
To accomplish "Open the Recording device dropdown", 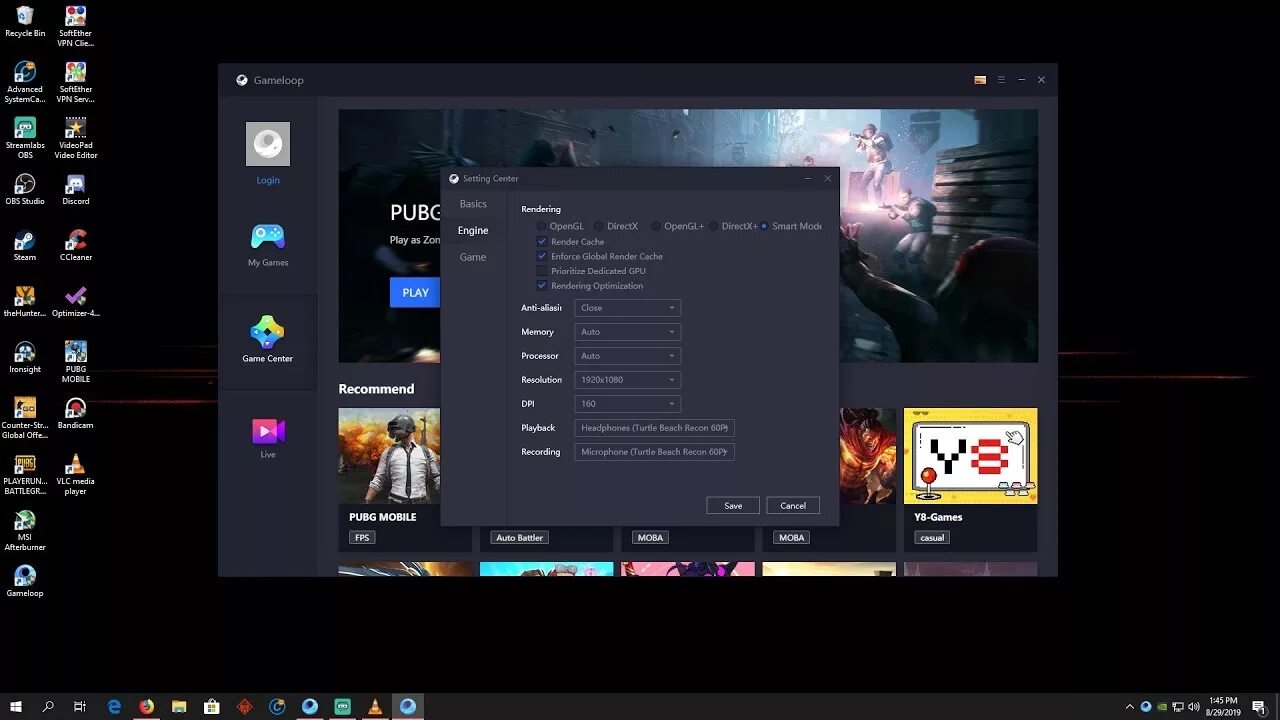I will click(655, 452).
